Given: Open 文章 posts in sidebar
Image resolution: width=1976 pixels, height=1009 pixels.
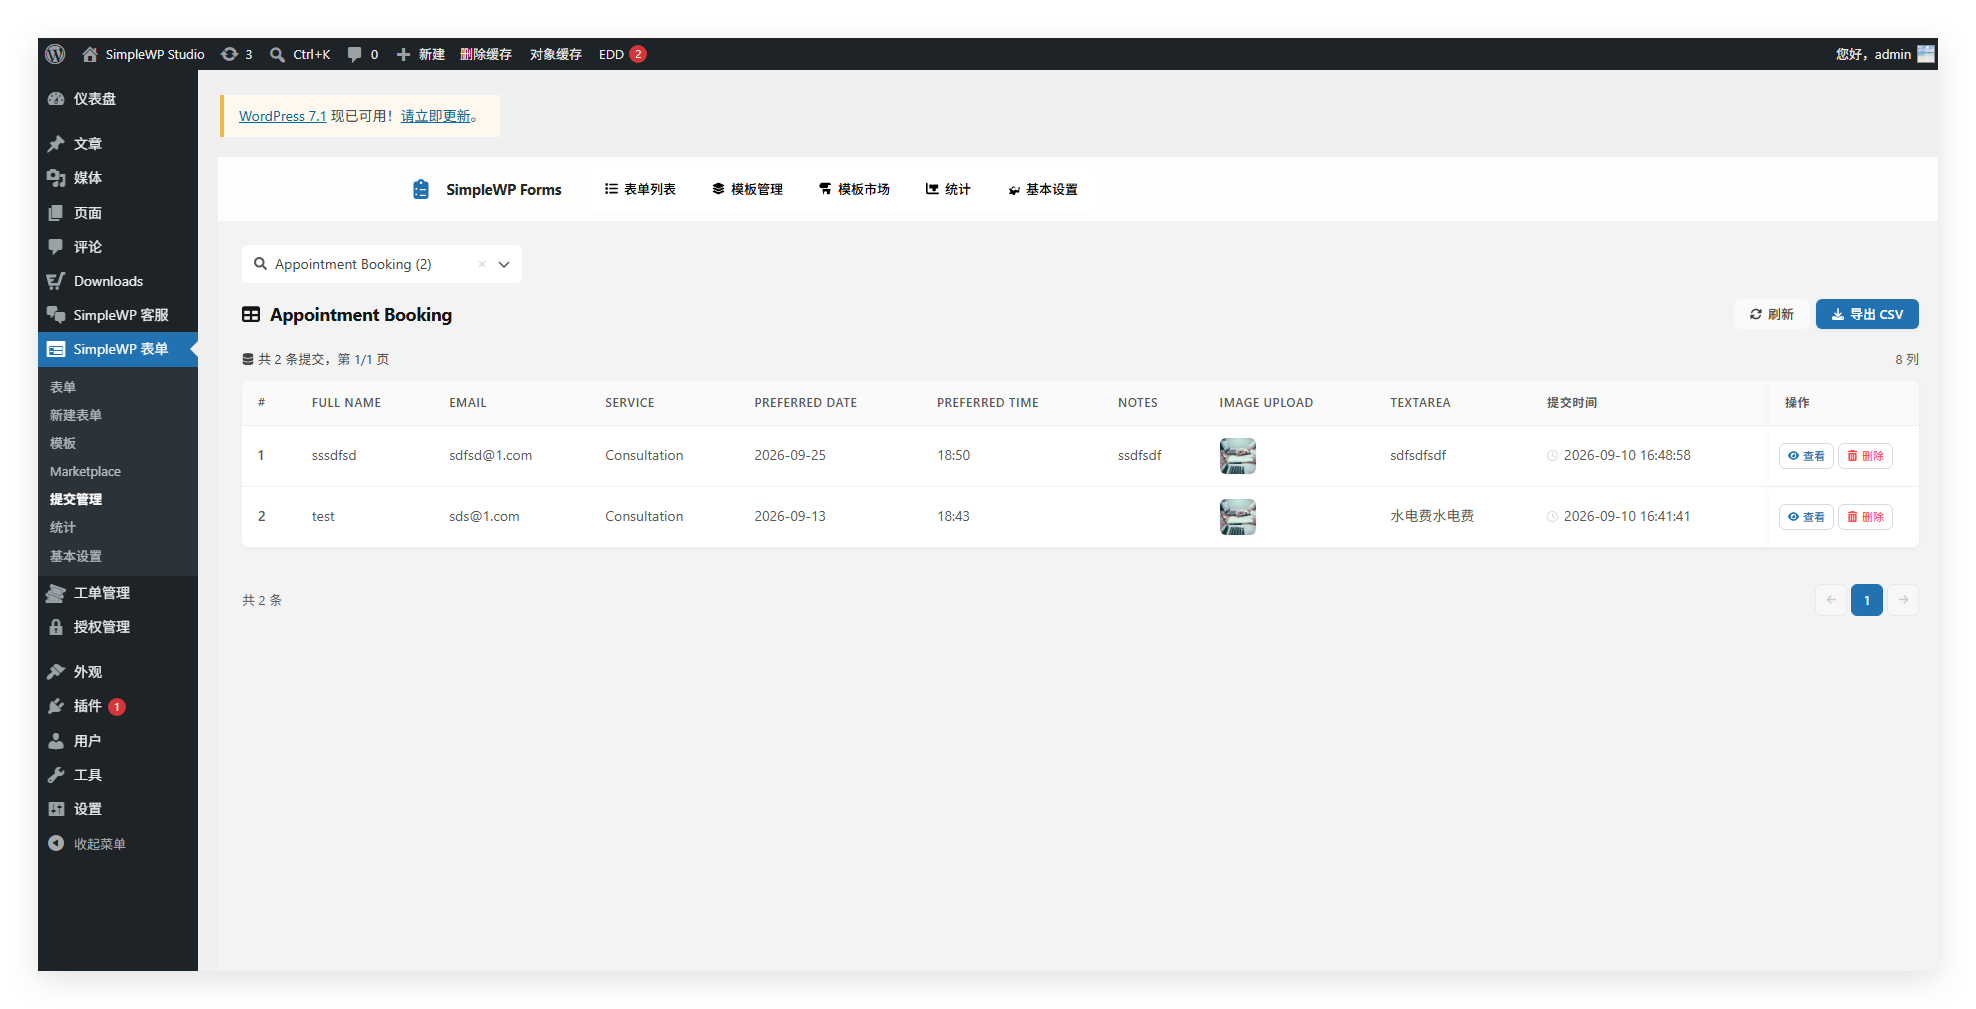Looking at the screenshot, I should [x=118, y=144].
